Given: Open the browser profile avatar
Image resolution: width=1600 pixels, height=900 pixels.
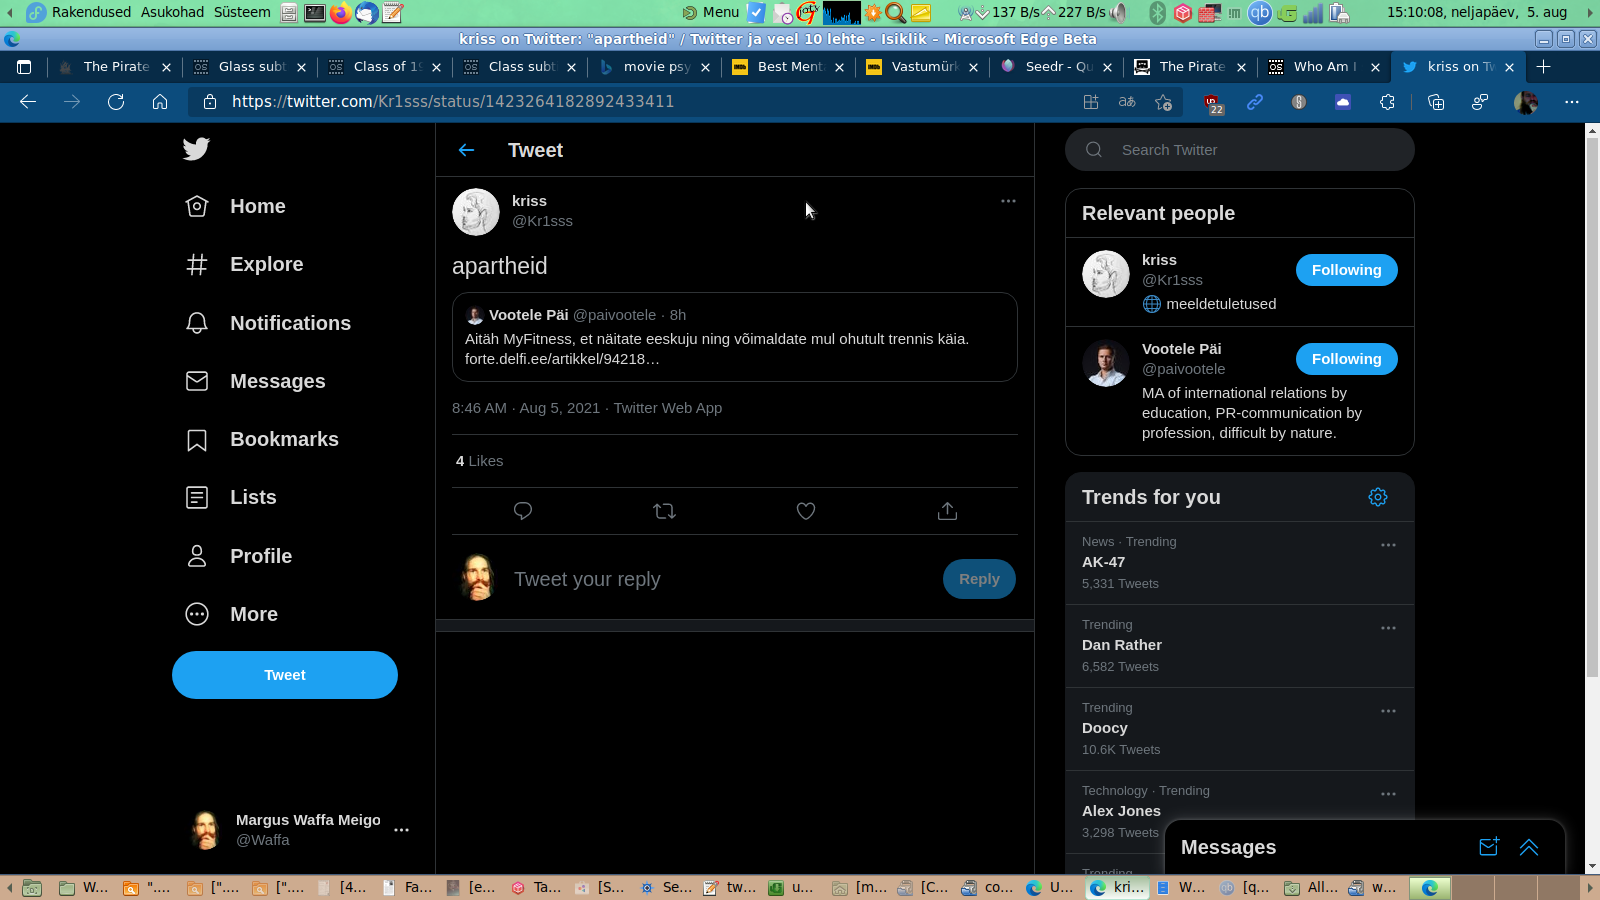Looking at the screenshot, I should 1526,102.
